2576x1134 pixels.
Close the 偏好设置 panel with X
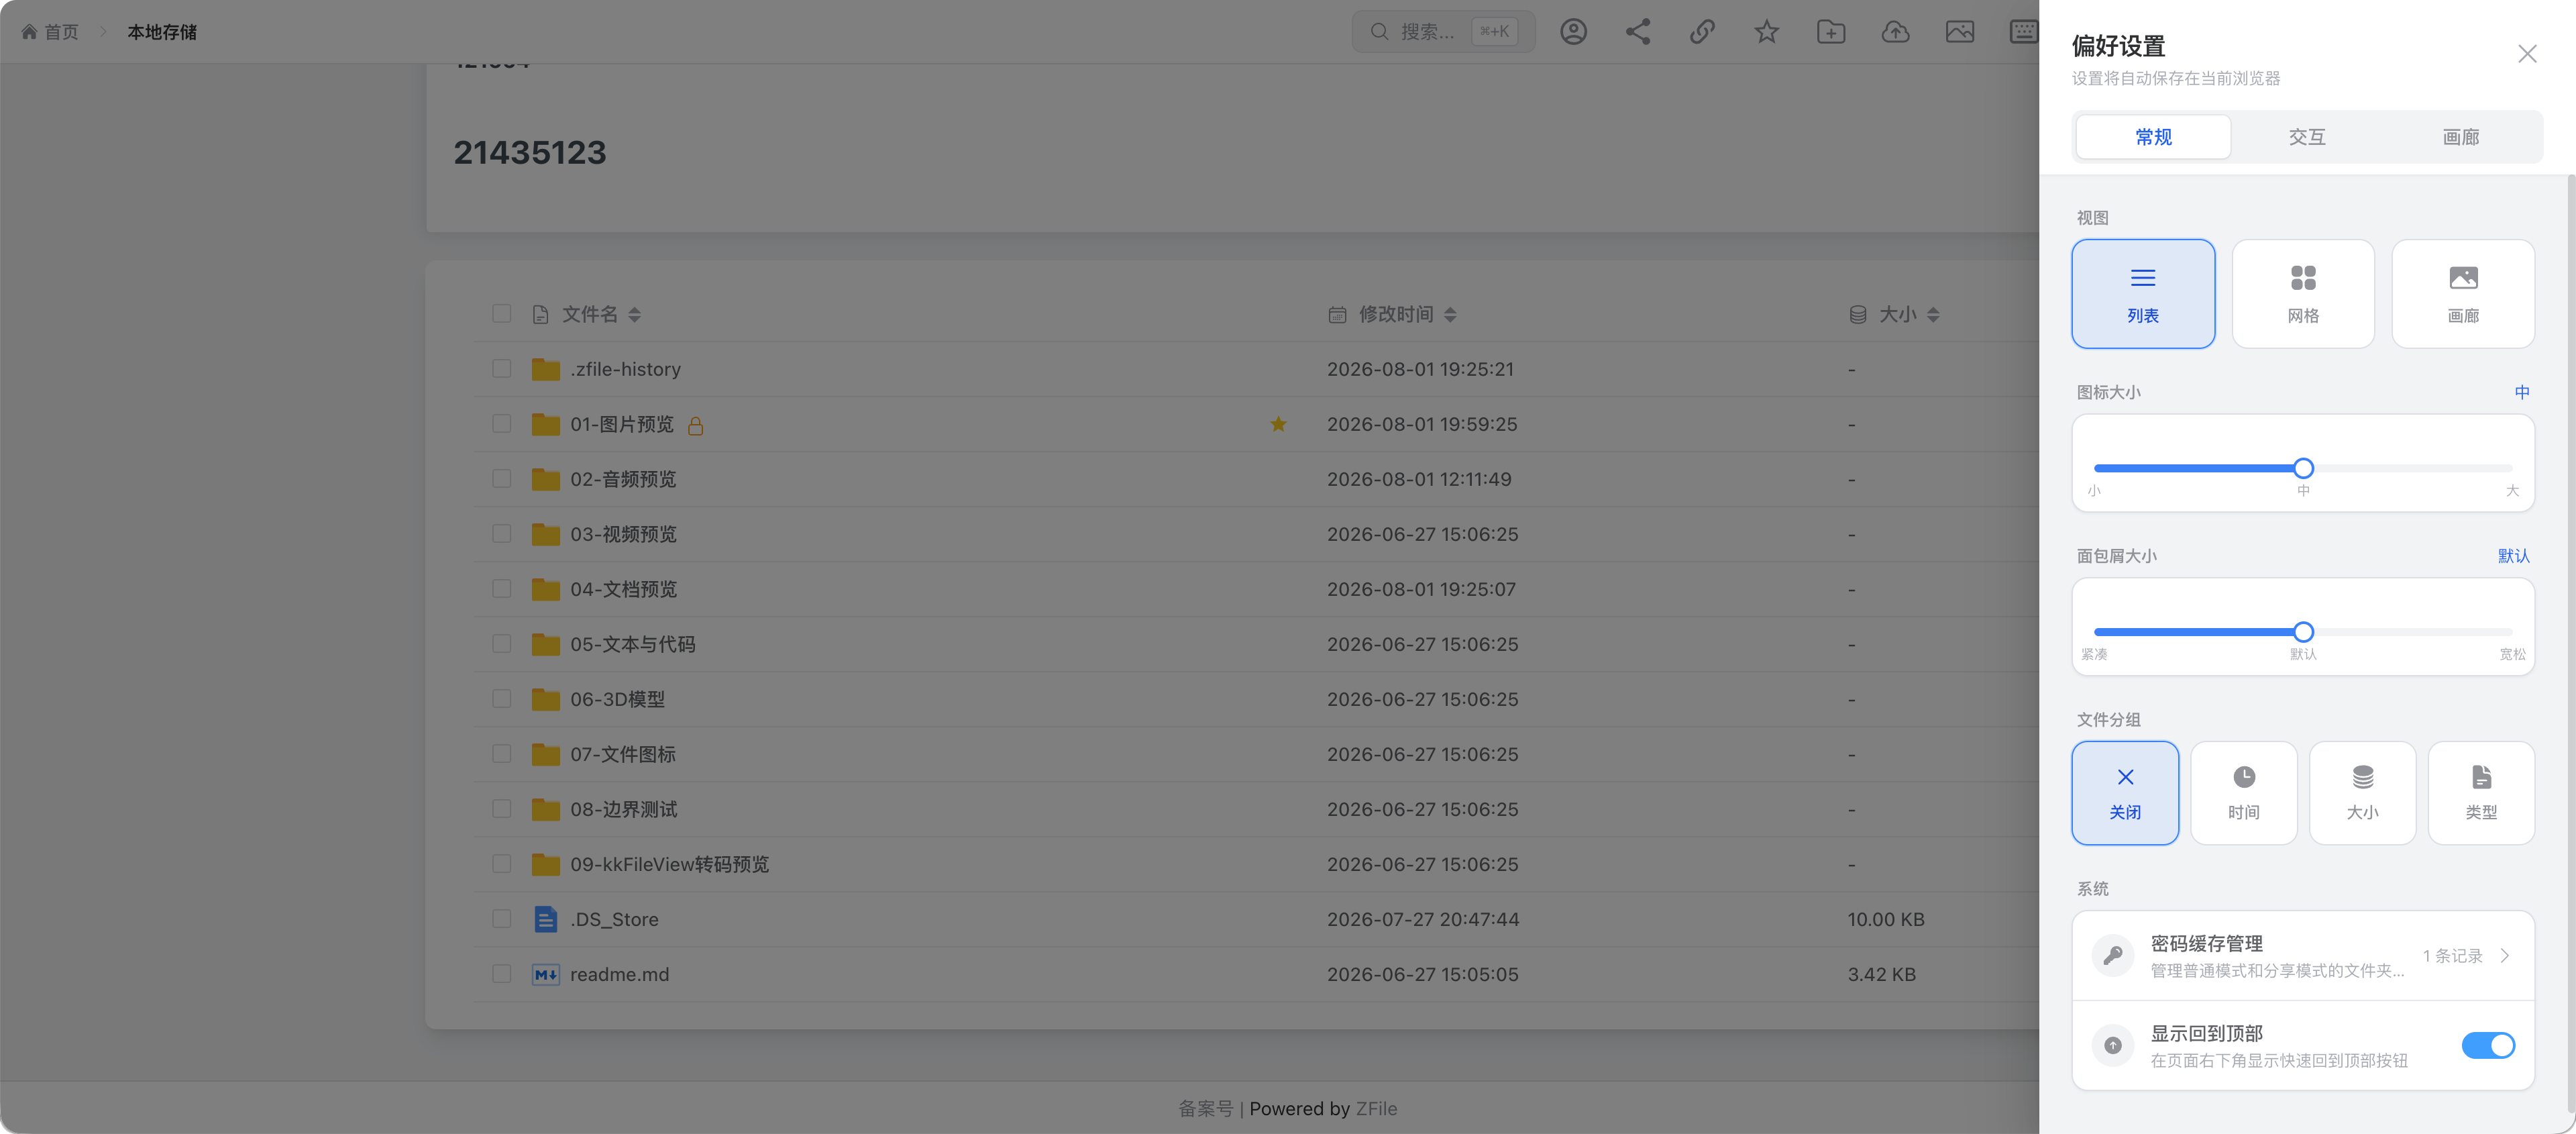click(x=2527, y=54)
